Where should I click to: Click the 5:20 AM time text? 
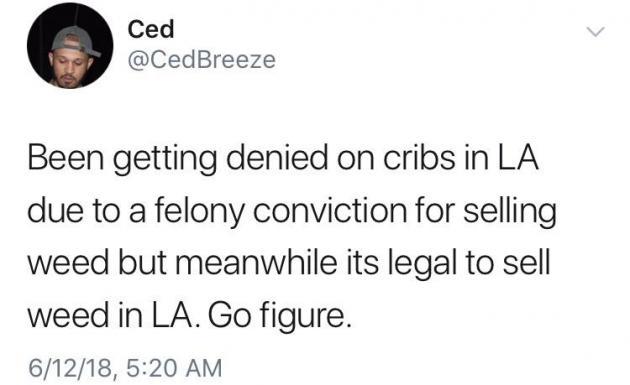point(174,368)
